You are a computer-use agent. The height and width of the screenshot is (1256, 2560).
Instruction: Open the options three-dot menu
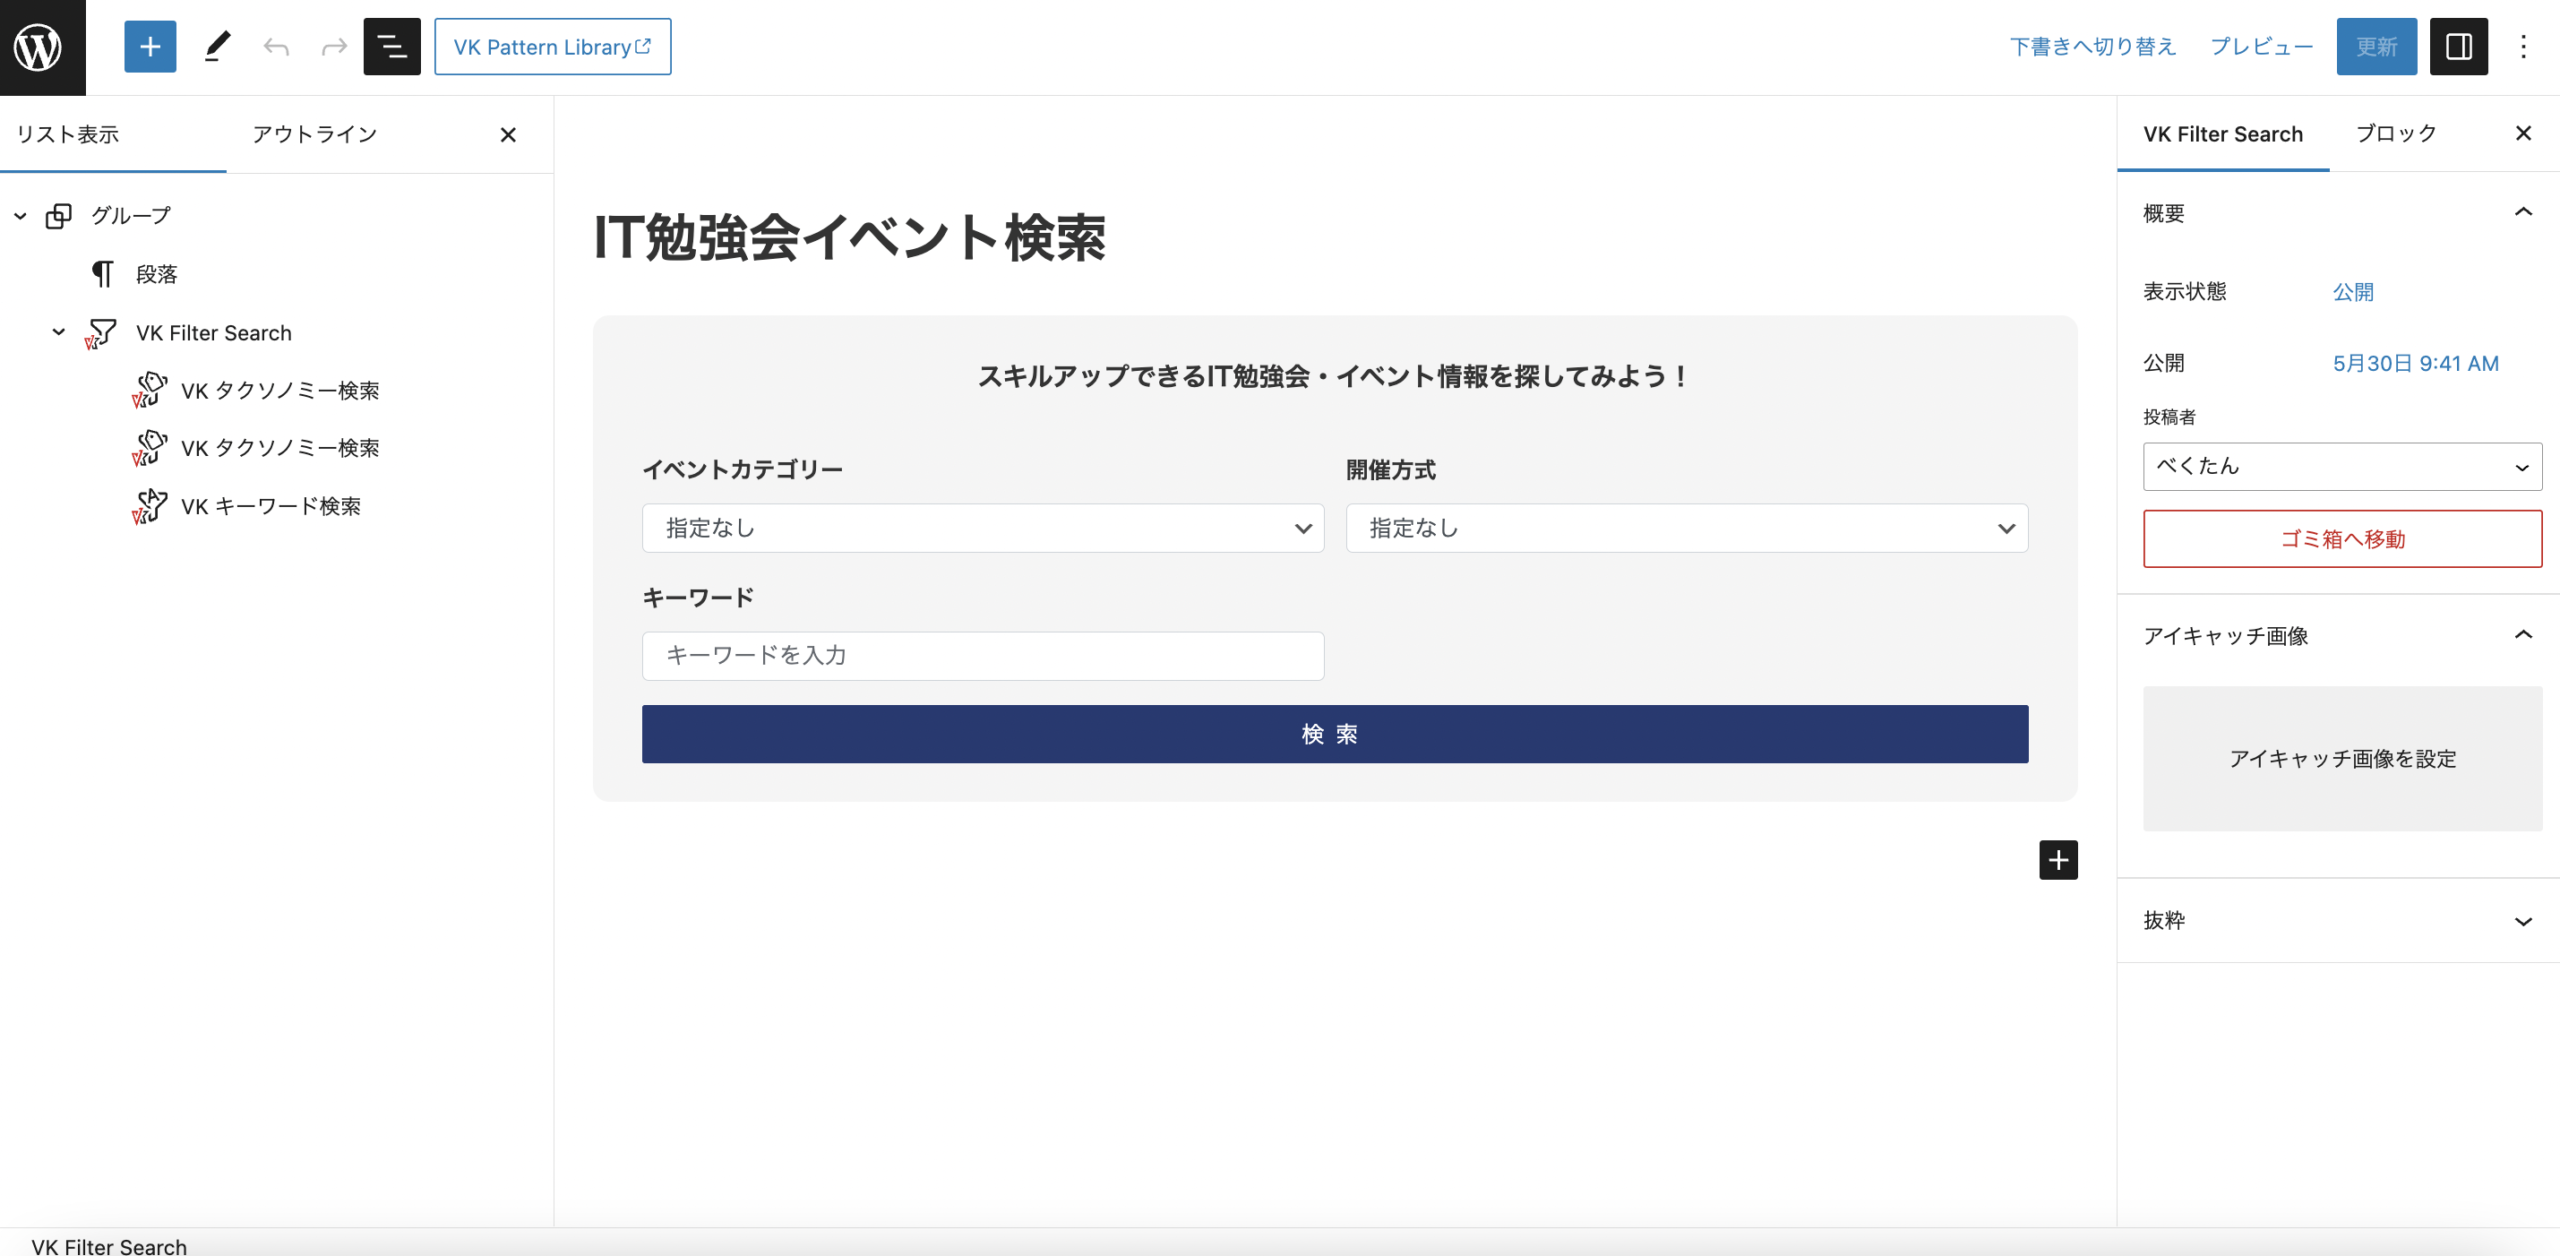tap(2523, 46)
